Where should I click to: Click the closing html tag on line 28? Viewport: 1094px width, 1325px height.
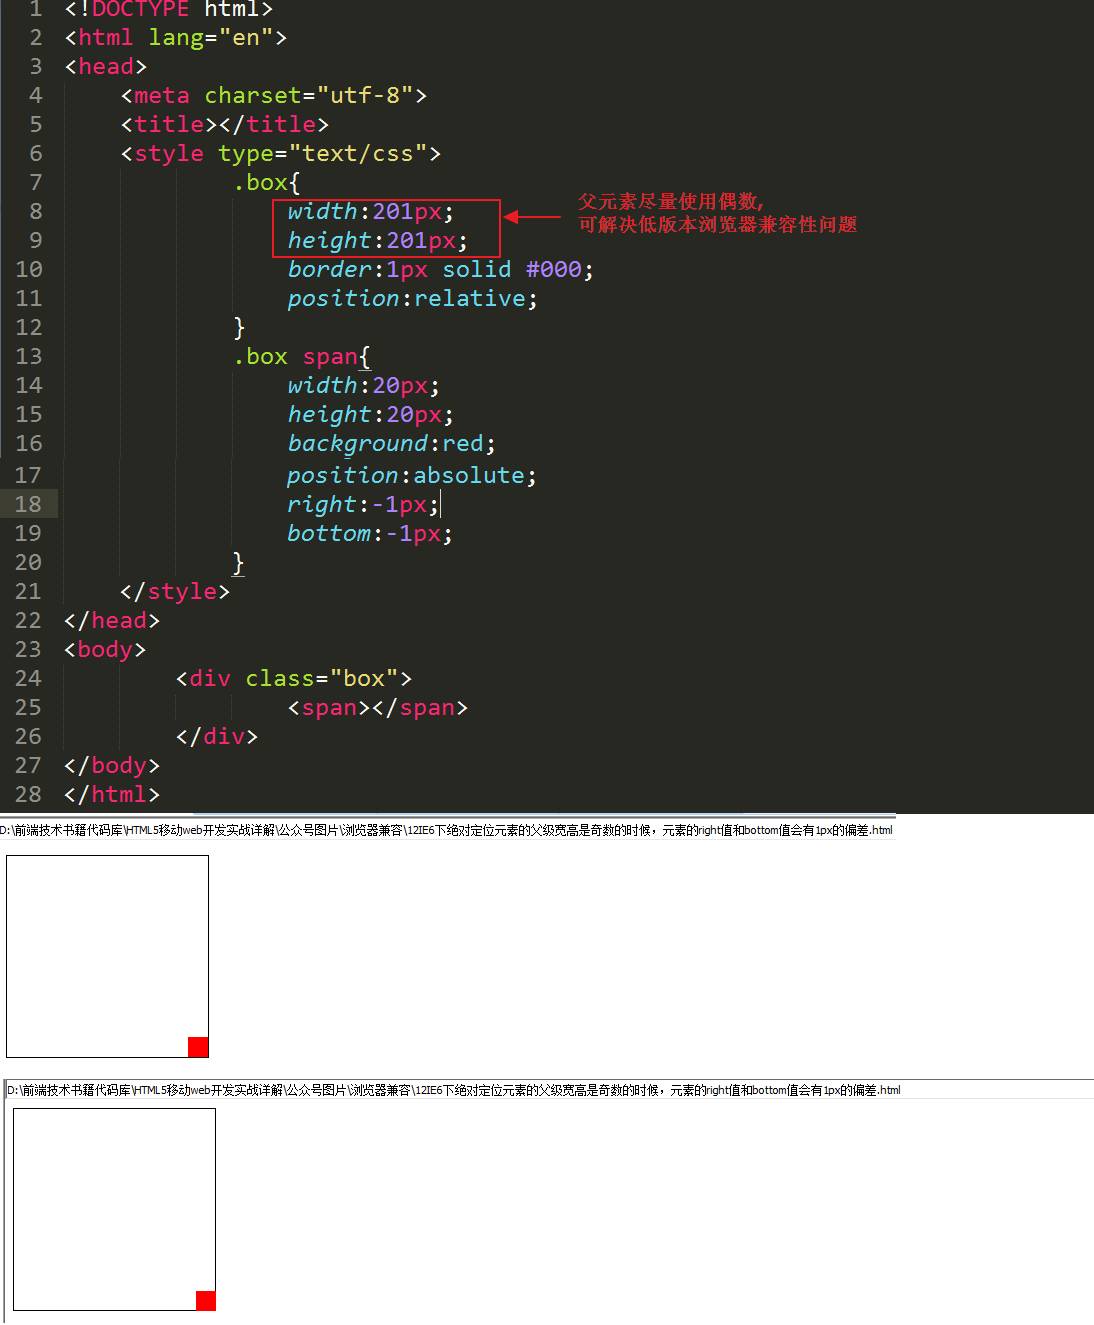pyautogui.click(x=112, y=794)
